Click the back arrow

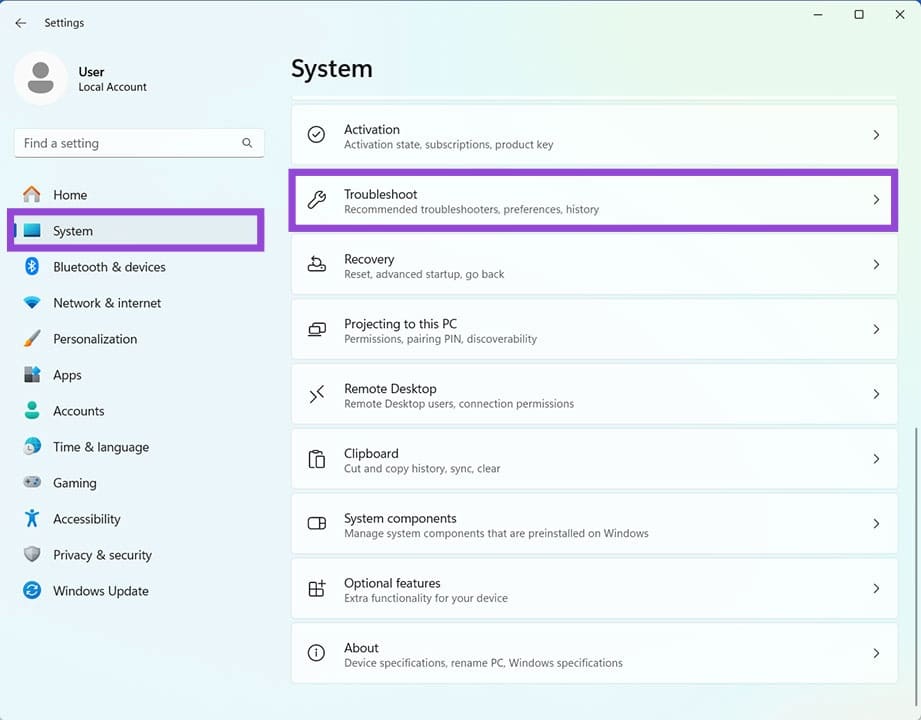coord(20,23)
